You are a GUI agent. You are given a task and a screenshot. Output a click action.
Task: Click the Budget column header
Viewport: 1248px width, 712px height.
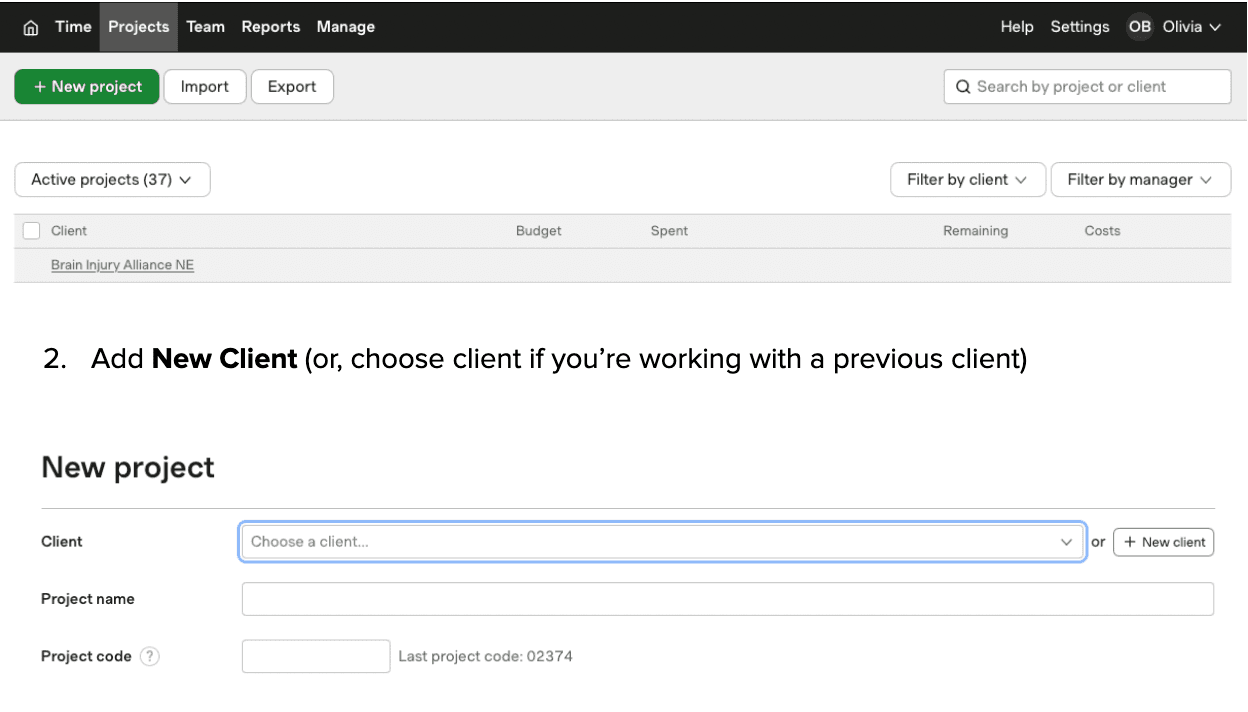point(539,231)
